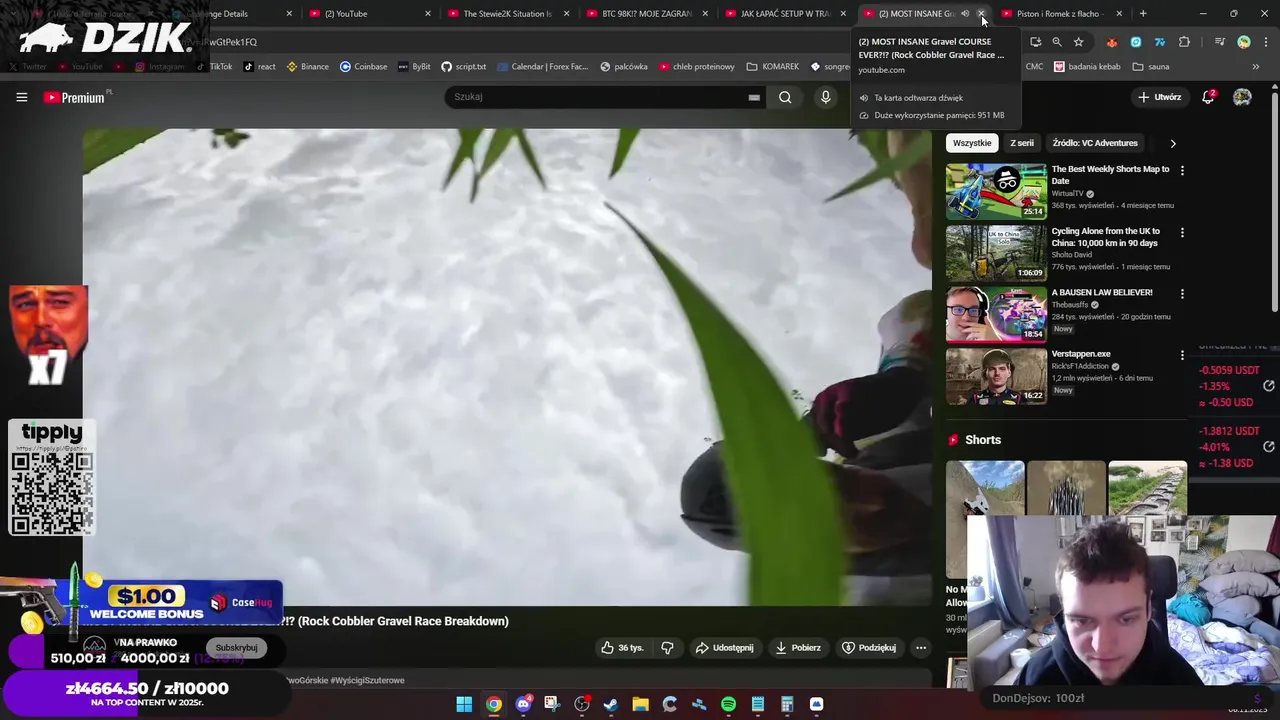Dislike the video with thumbs down

pos(667,648)
